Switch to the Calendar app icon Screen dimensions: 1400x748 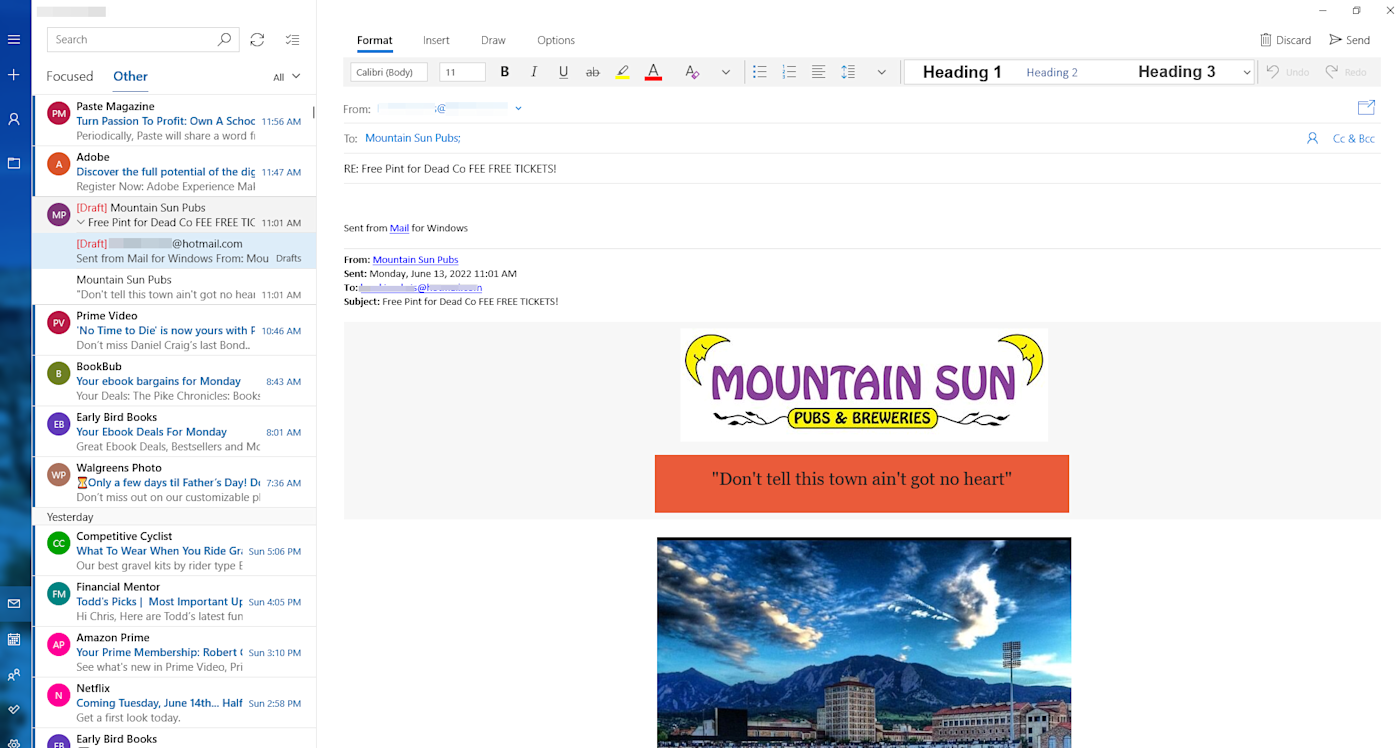pyautogui.click(x=14, y=639)
